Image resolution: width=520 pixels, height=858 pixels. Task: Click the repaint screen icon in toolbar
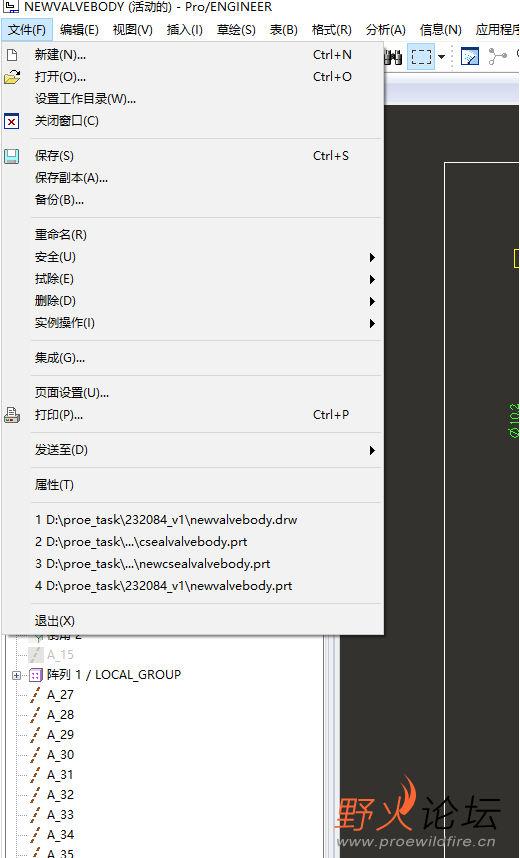[470, 56]
